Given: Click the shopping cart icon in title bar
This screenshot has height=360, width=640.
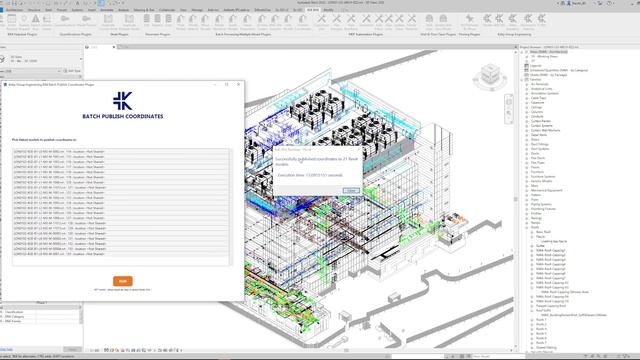Looking at the screenshot, I should click(x=600, y=3).
